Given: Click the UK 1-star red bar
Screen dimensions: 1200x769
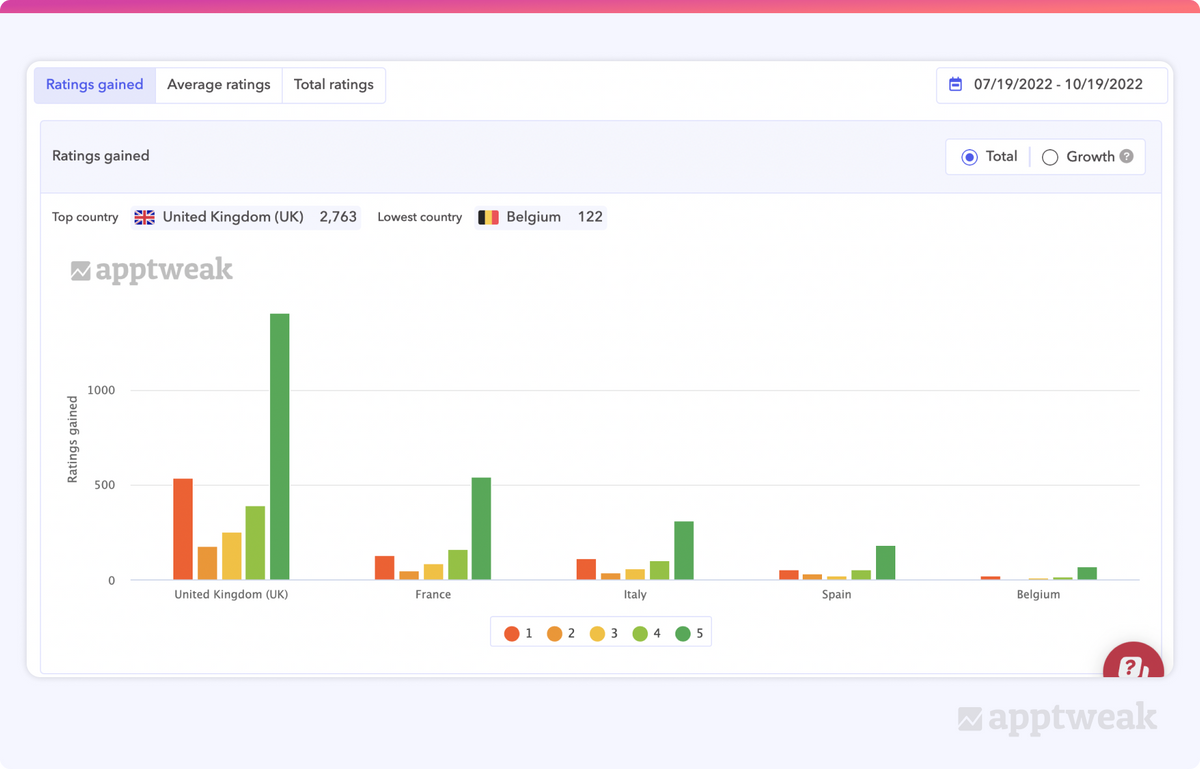Looking at the screenshot, I should coord(183,529).
